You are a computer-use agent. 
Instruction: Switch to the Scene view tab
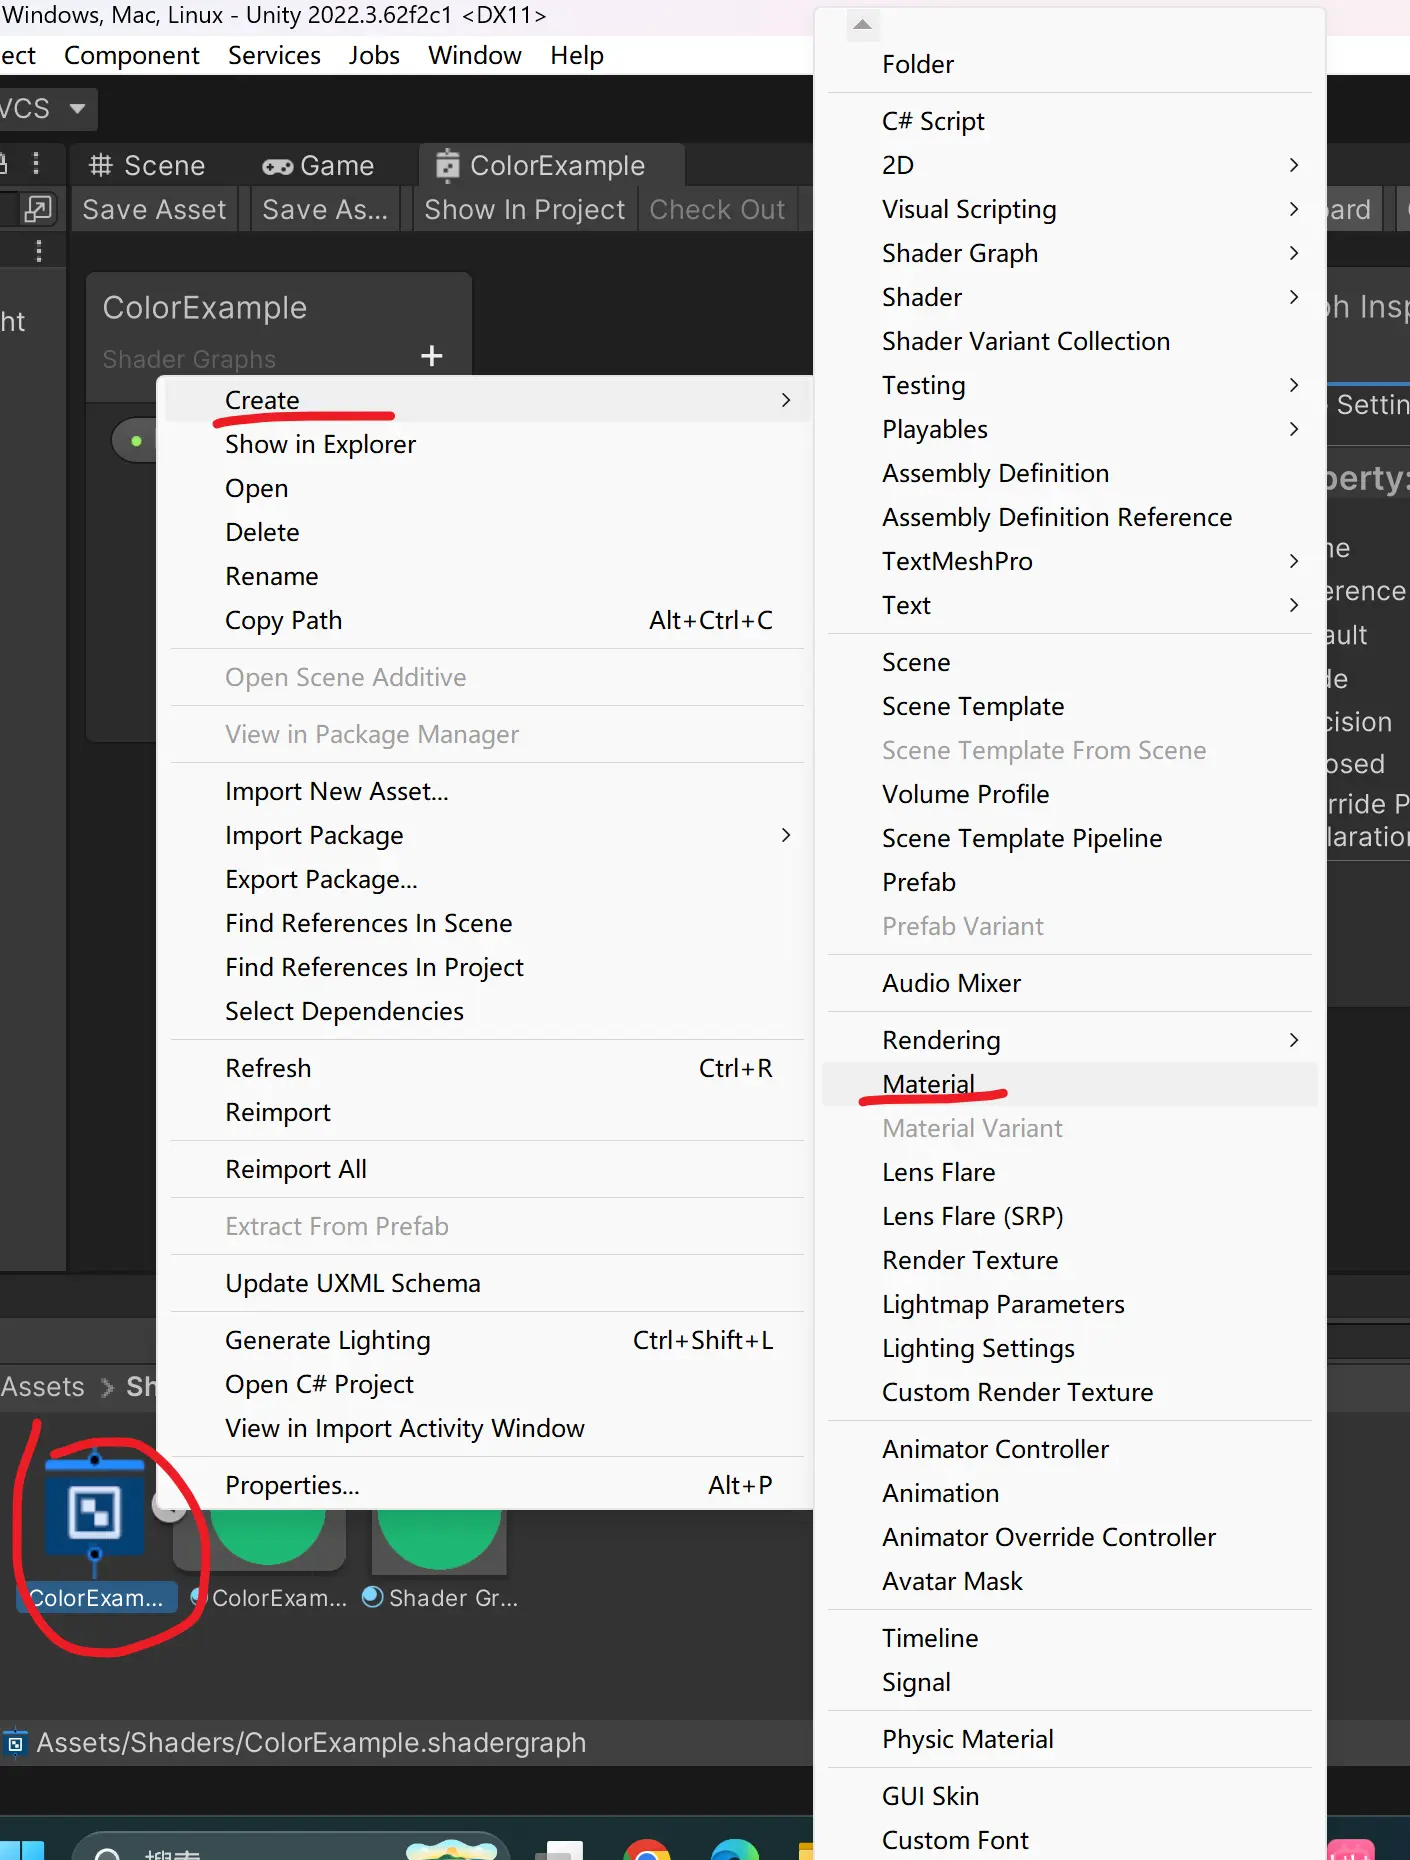click(148, 165)
